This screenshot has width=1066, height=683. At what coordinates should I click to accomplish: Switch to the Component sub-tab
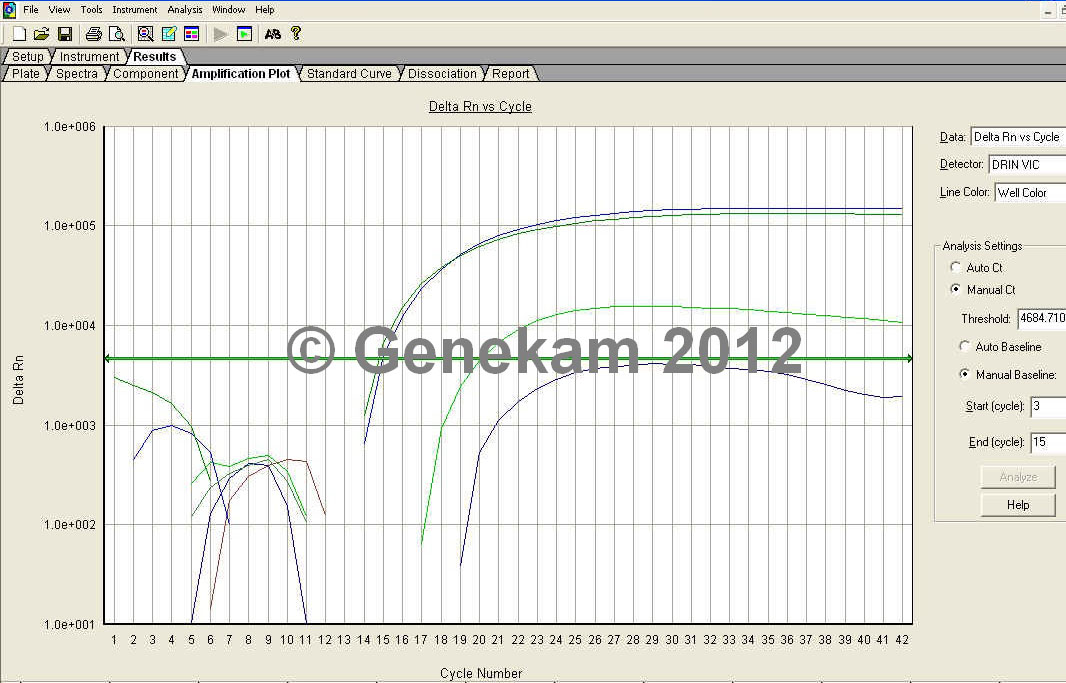point(145,73)
